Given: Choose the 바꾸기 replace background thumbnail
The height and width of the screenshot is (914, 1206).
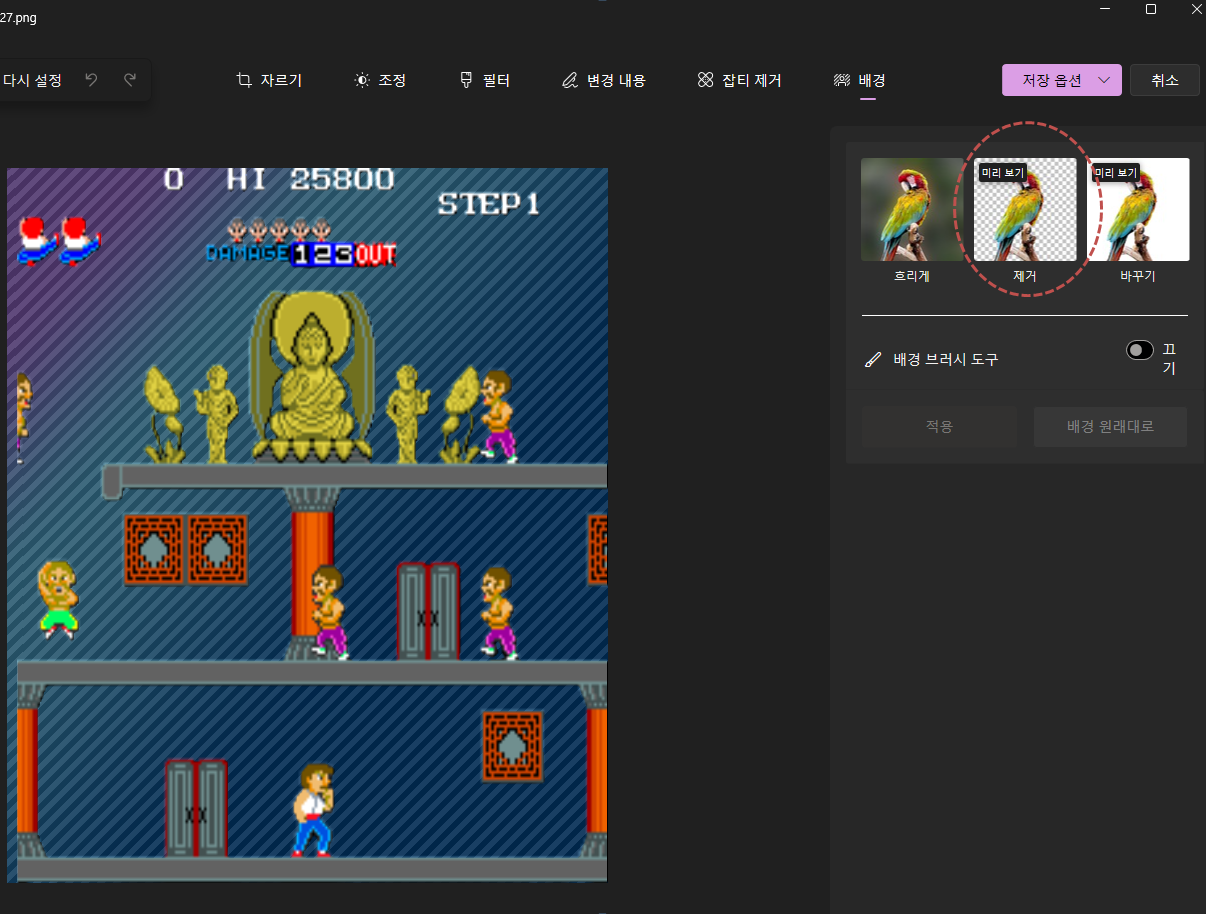Looking at the screenshot, I should [1138, 209].
